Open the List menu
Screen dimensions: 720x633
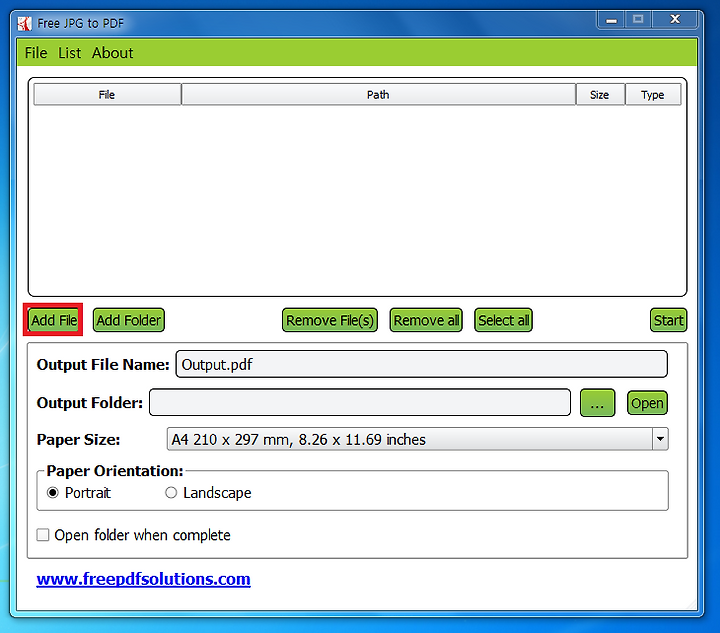click(x=69, y=53)
